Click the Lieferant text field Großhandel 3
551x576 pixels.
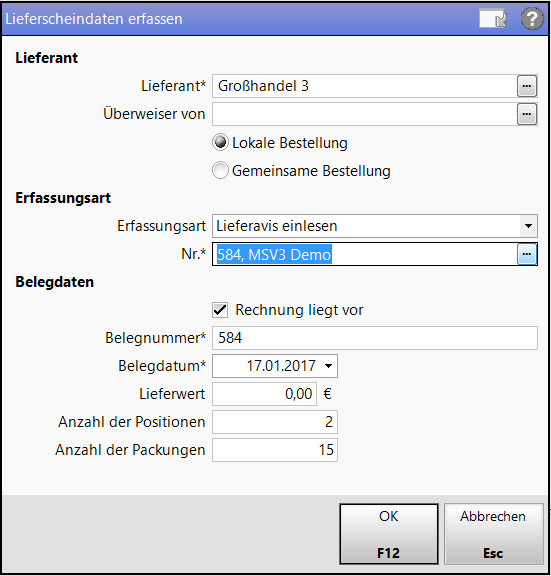(365, 86)
